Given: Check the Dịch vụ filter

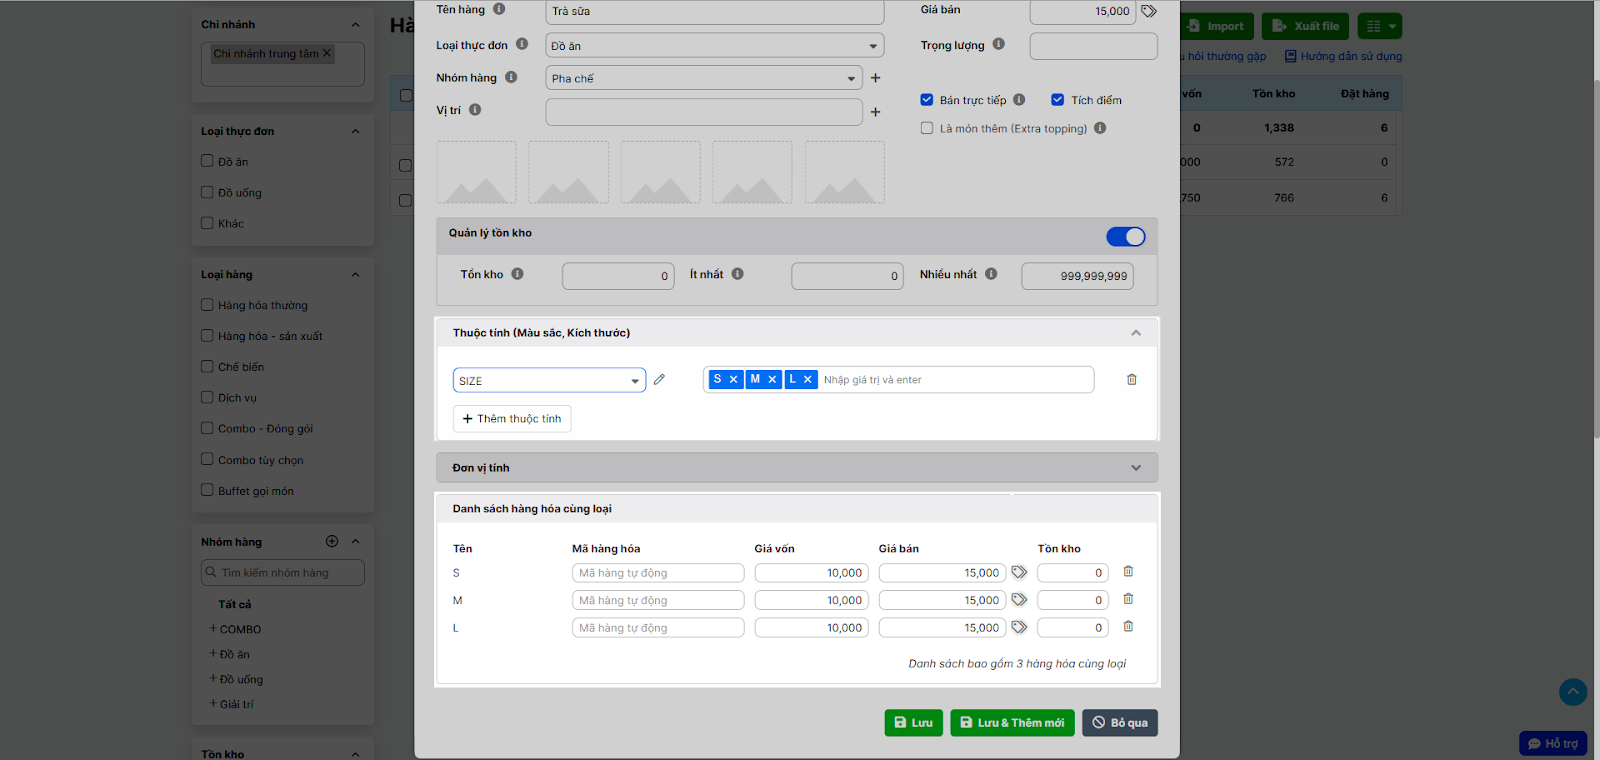Looking at the screenshot, I should click(x=207, y=397).
